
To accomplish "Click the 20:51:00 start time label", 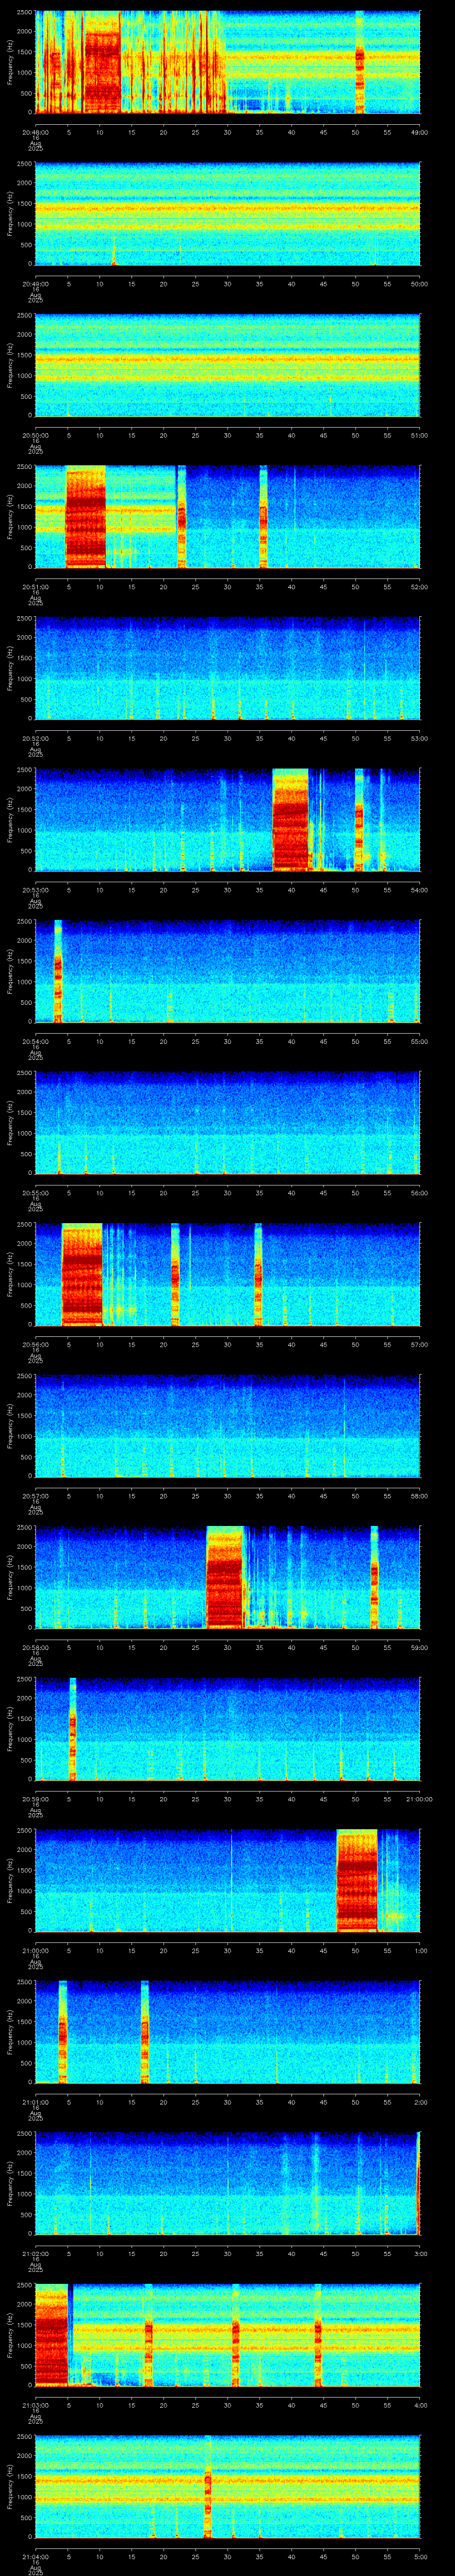I will tap(35, 587).
